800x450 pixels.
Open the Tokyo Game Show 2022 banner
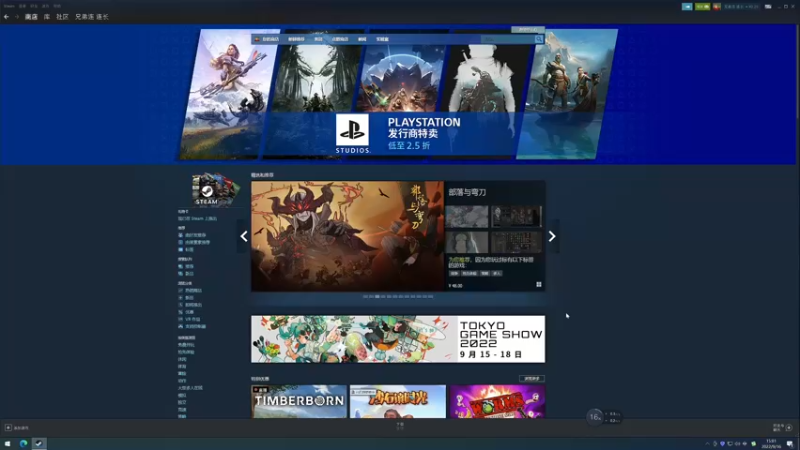coord(398,339)
